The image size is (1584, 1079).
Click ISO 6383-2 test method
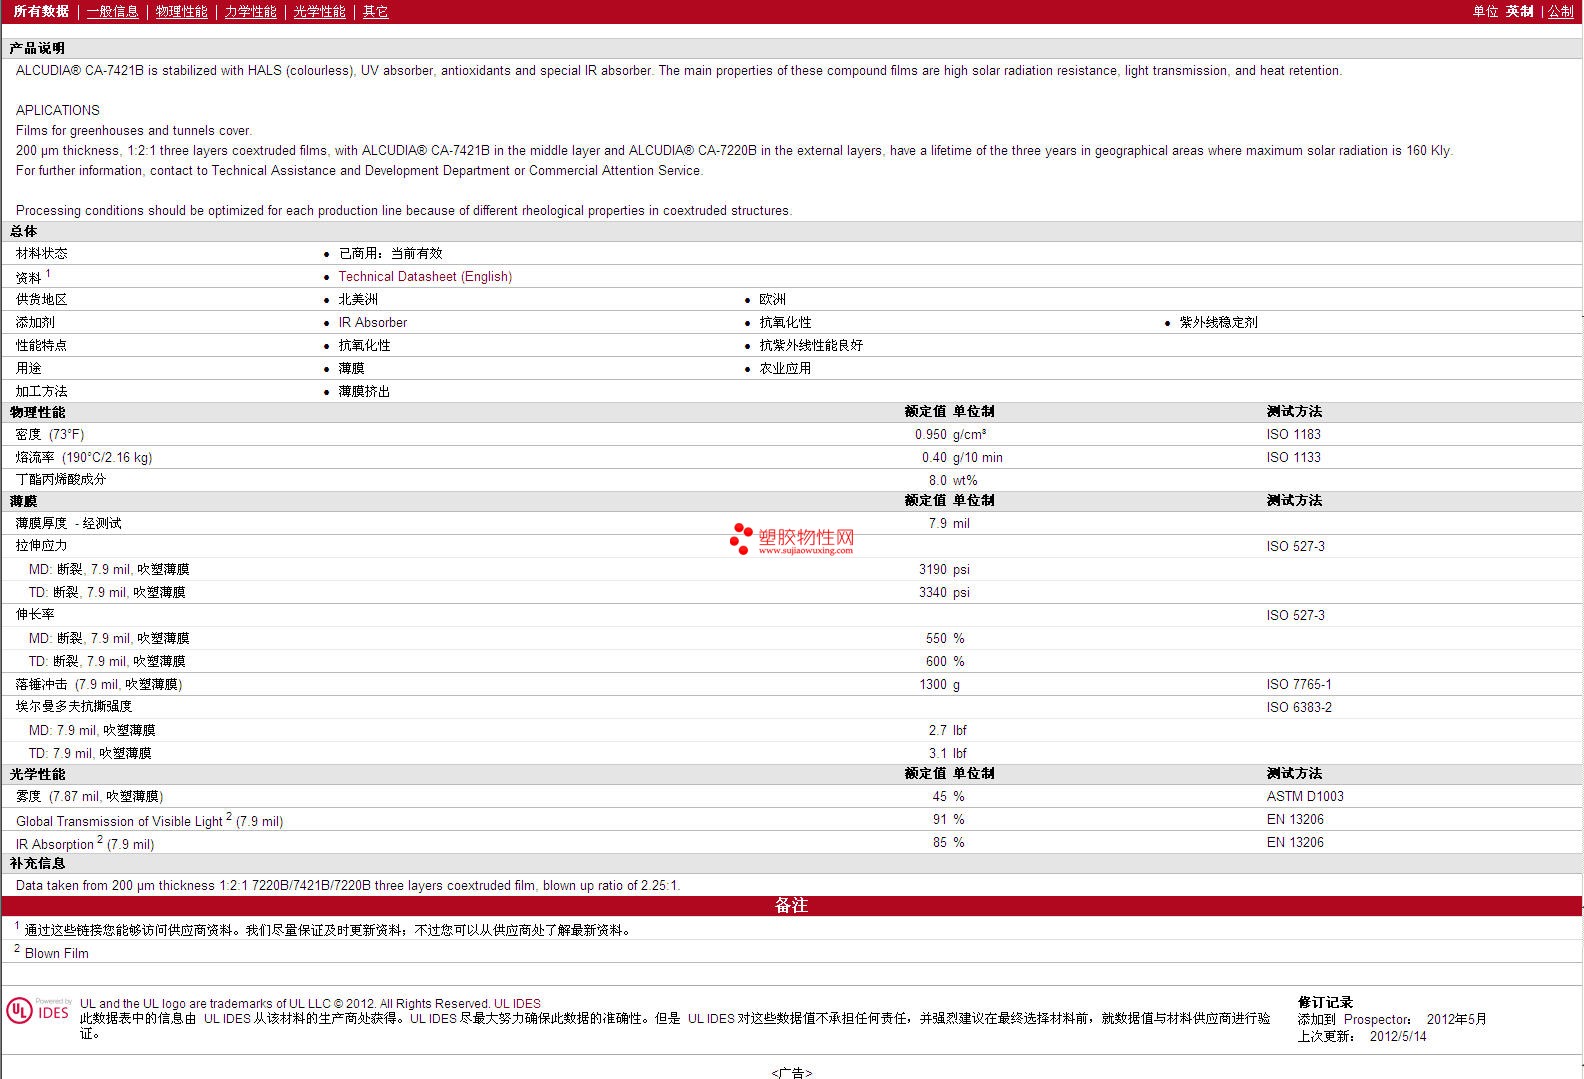tap(1299, 708)
